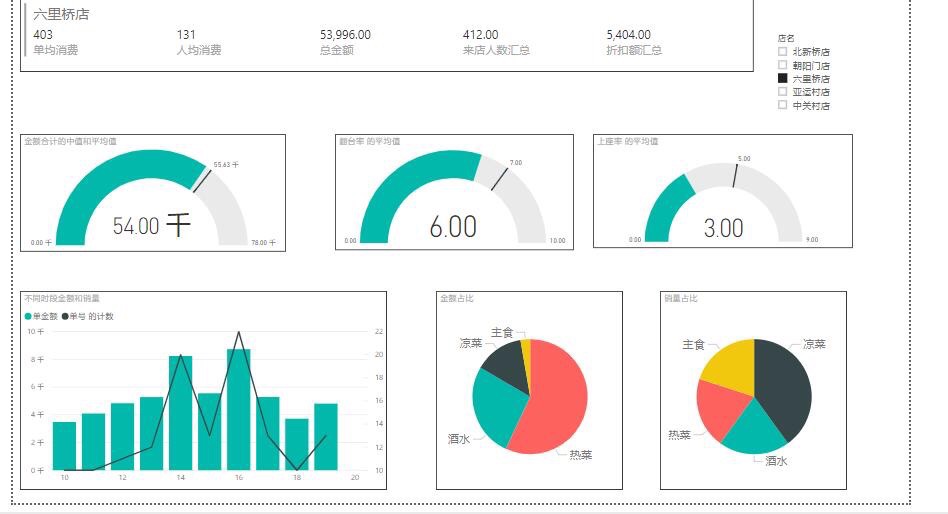This screenshot has height=514, width=948.
Task: Click the 78.00 千 gauge maximum label
Action: tap(264, 242)
